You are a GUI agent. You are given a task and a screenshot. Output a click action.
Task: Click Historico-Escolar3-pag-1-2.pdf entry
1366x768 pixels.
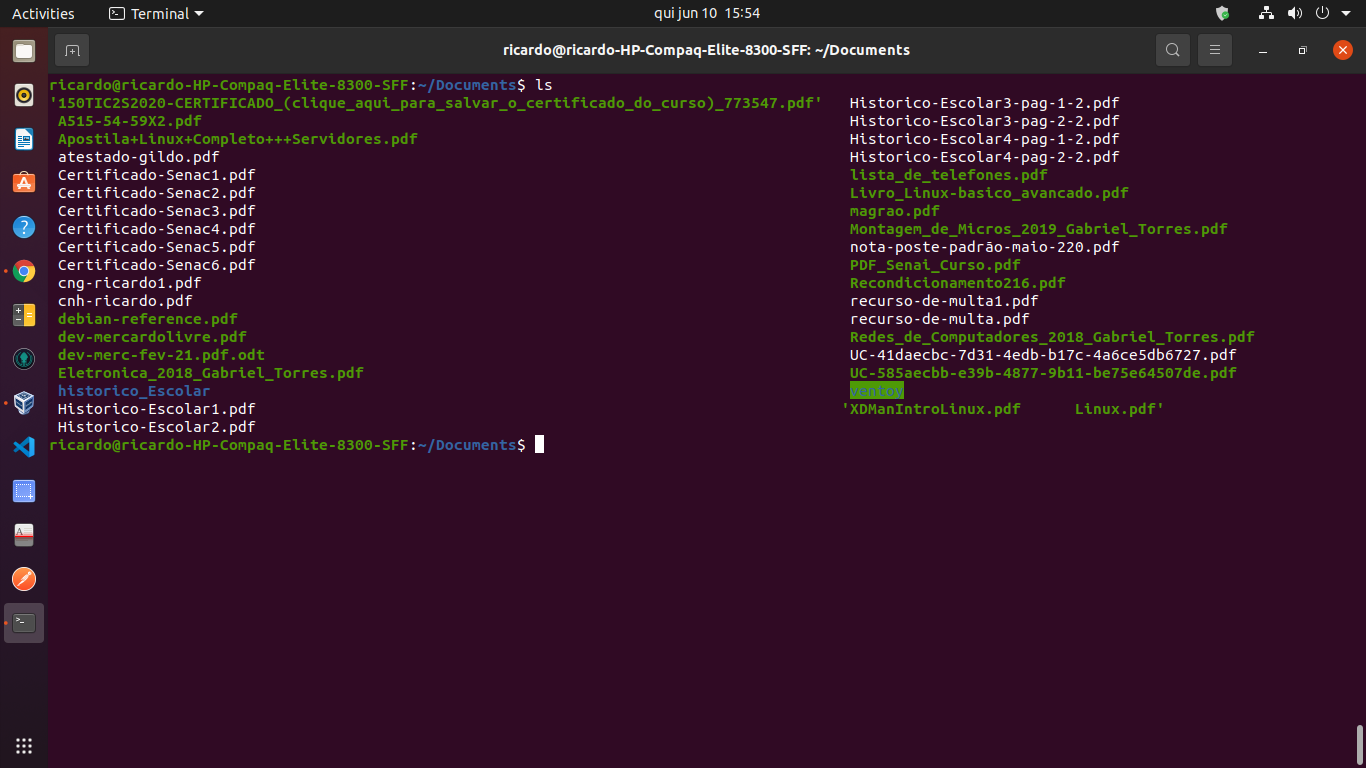pos(985,102)
